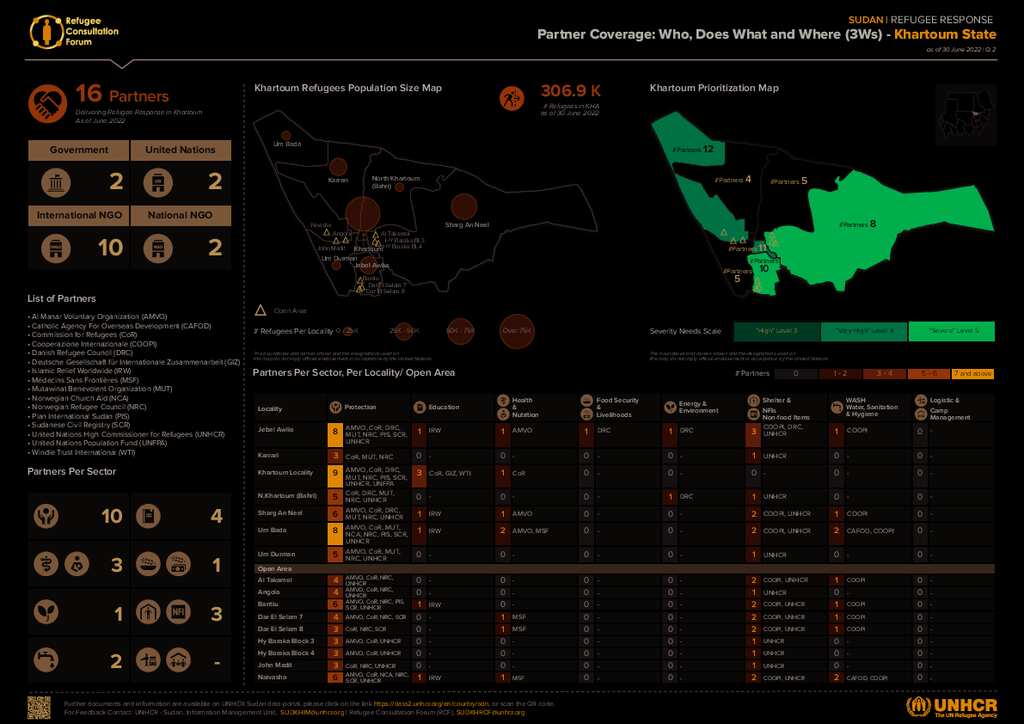The height and width of the screenshot is (724, 1024).
Task: Click the running refugee icon beside 306.9 K
Action: point(512,99)
